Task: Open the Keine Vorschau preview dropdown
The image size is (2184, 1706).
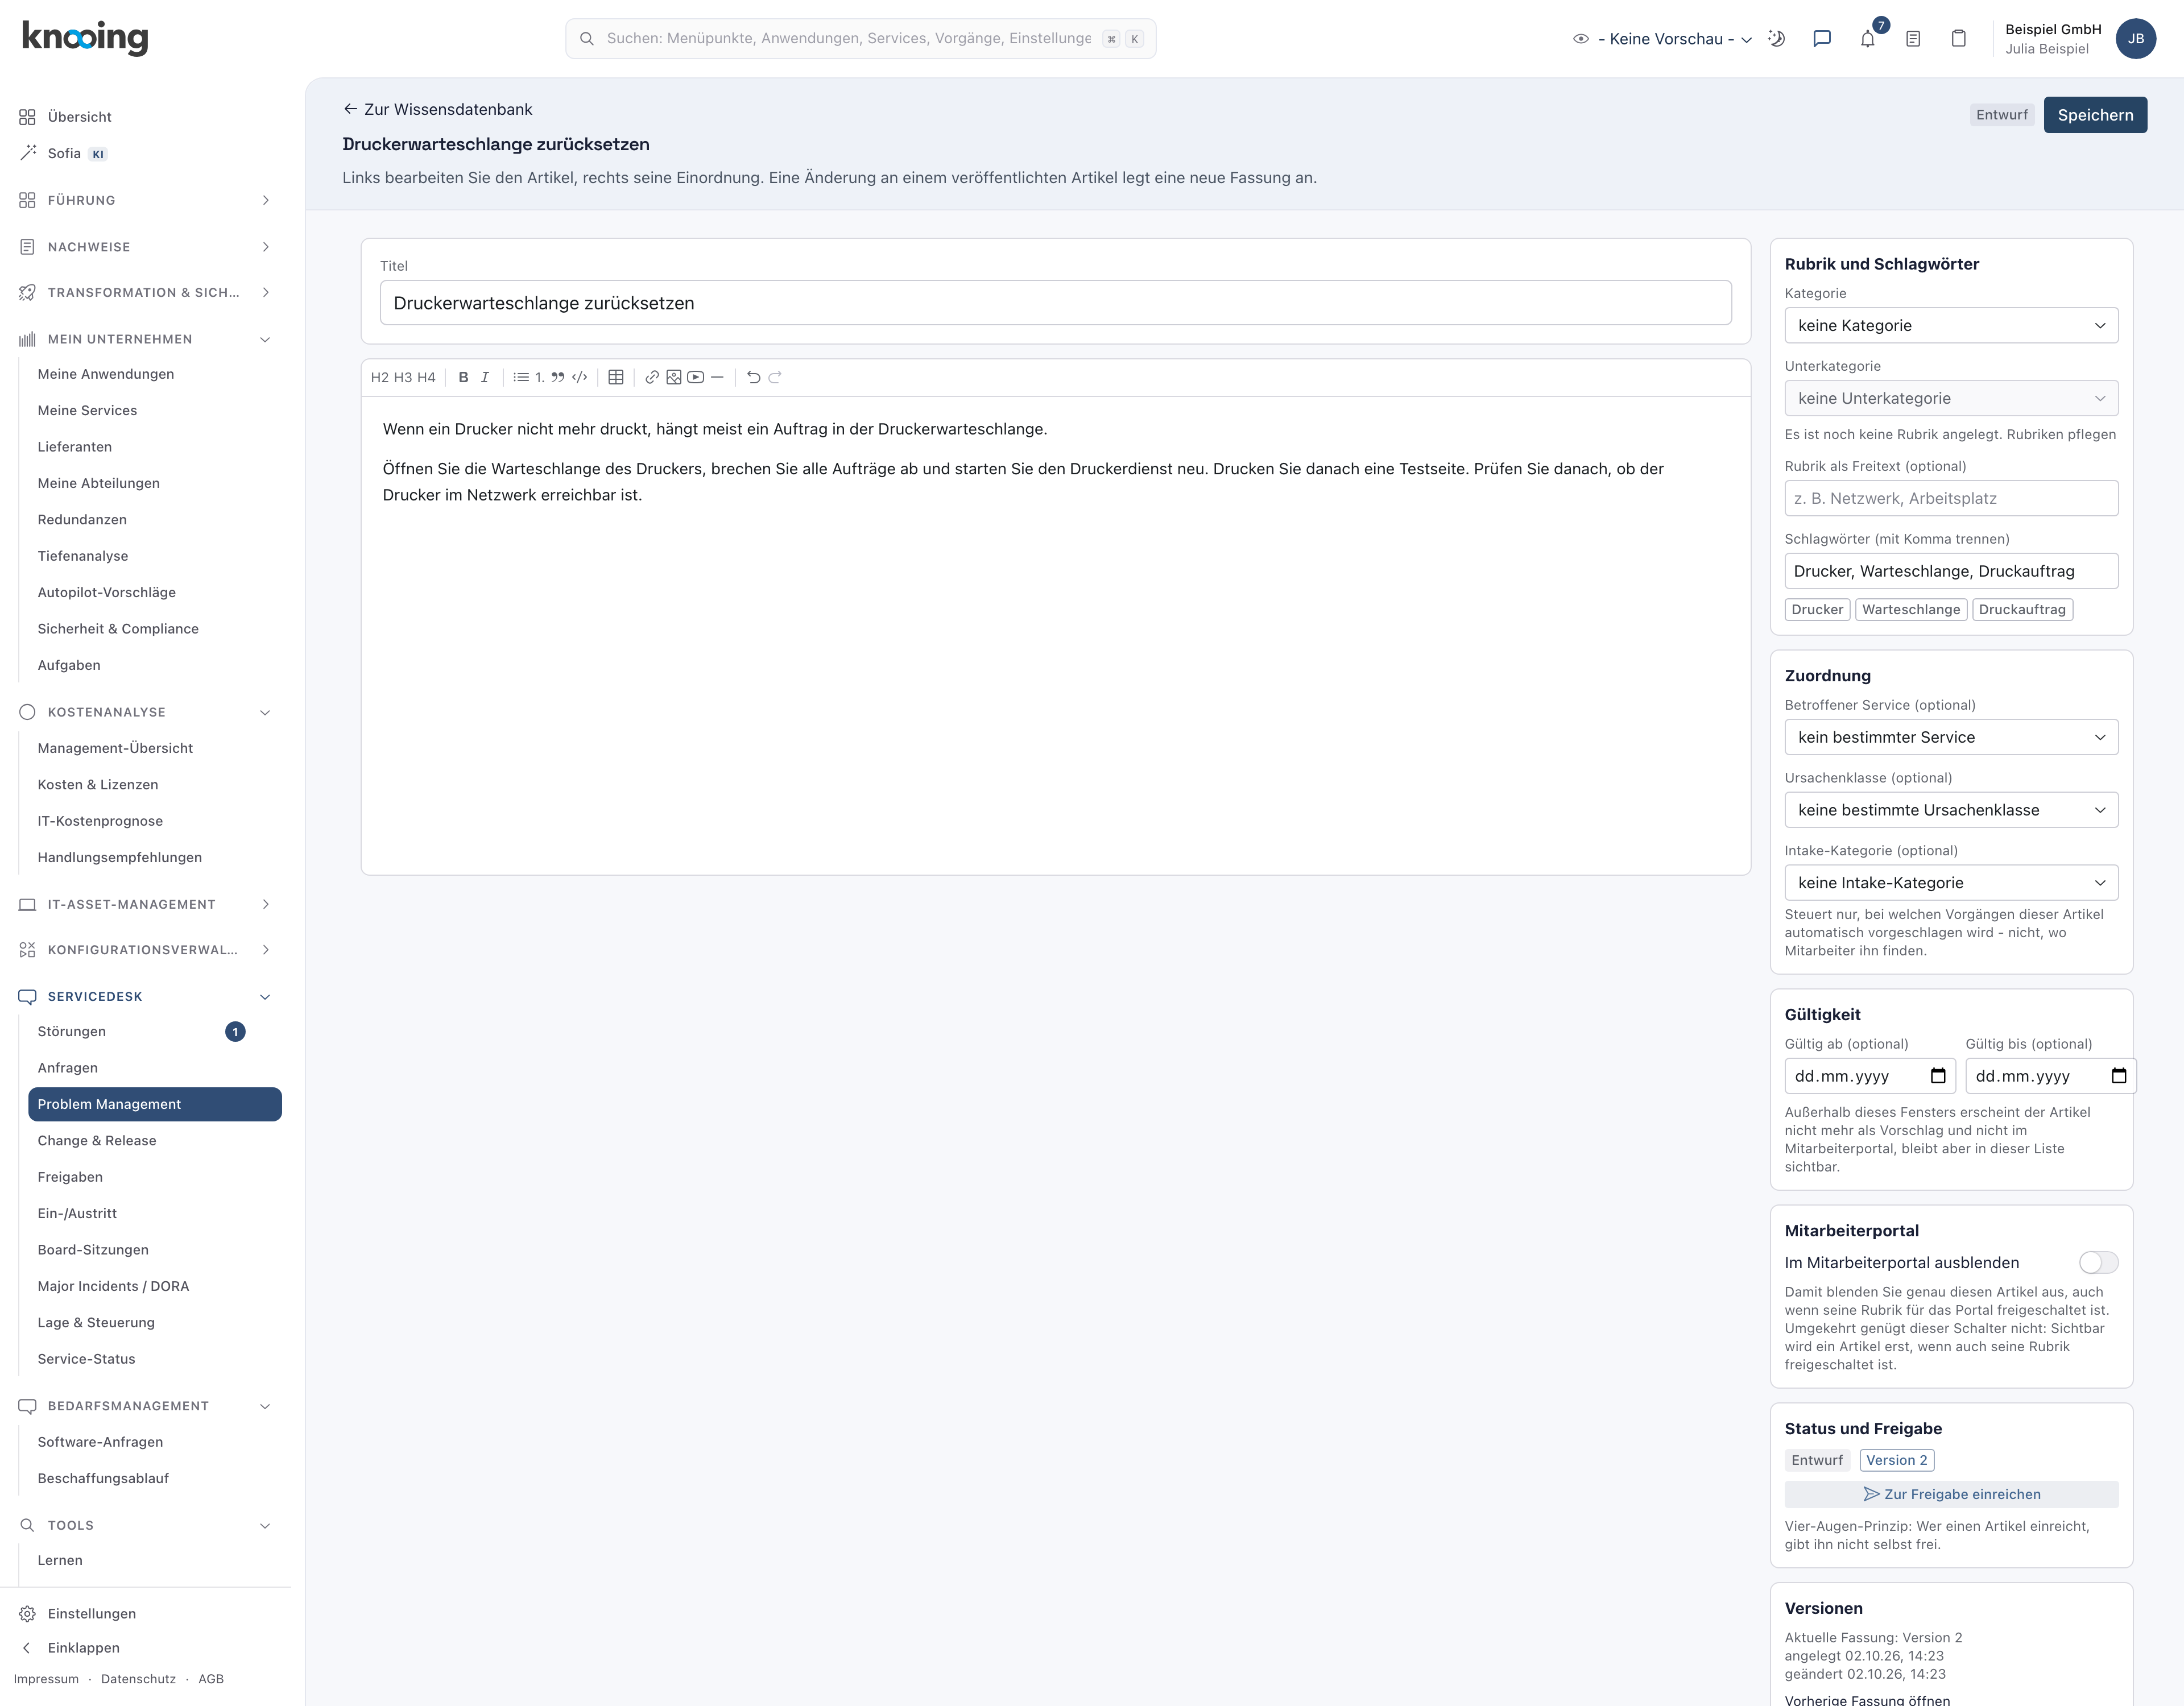Action: pyautogui.click(x=1664, y=39)
